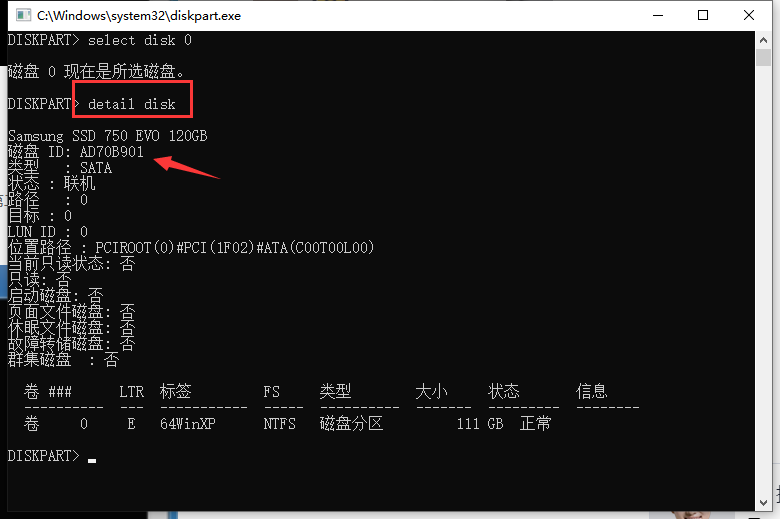Click the PCIROOT location path text
The image size is (780, 519).
tap(234, 247)
